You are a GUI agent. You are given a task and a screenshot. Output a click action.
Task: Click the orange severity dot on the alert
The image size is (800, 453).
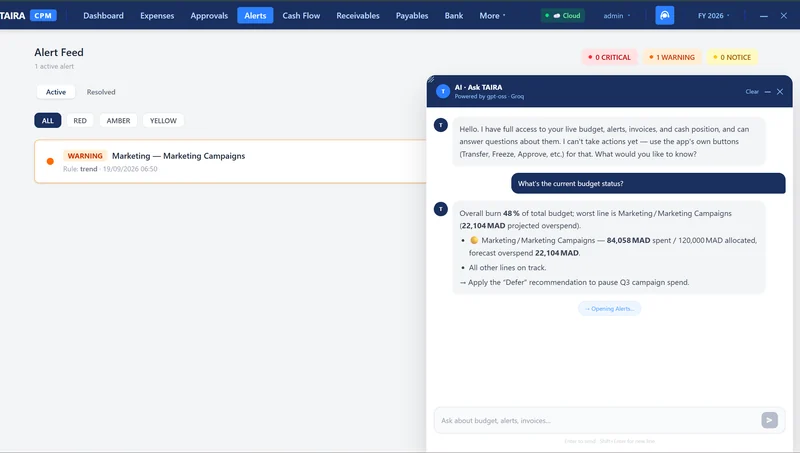pyautogui.click(x=50, y=161)
